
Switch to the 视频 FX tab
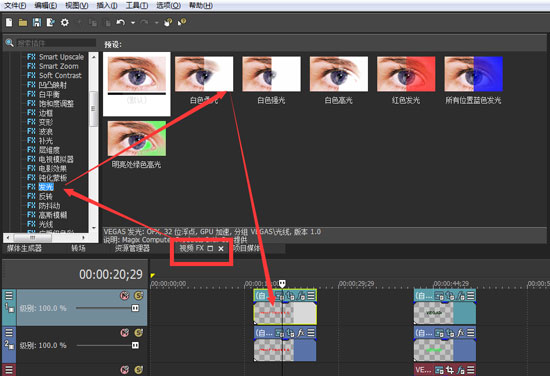(192, 248)
